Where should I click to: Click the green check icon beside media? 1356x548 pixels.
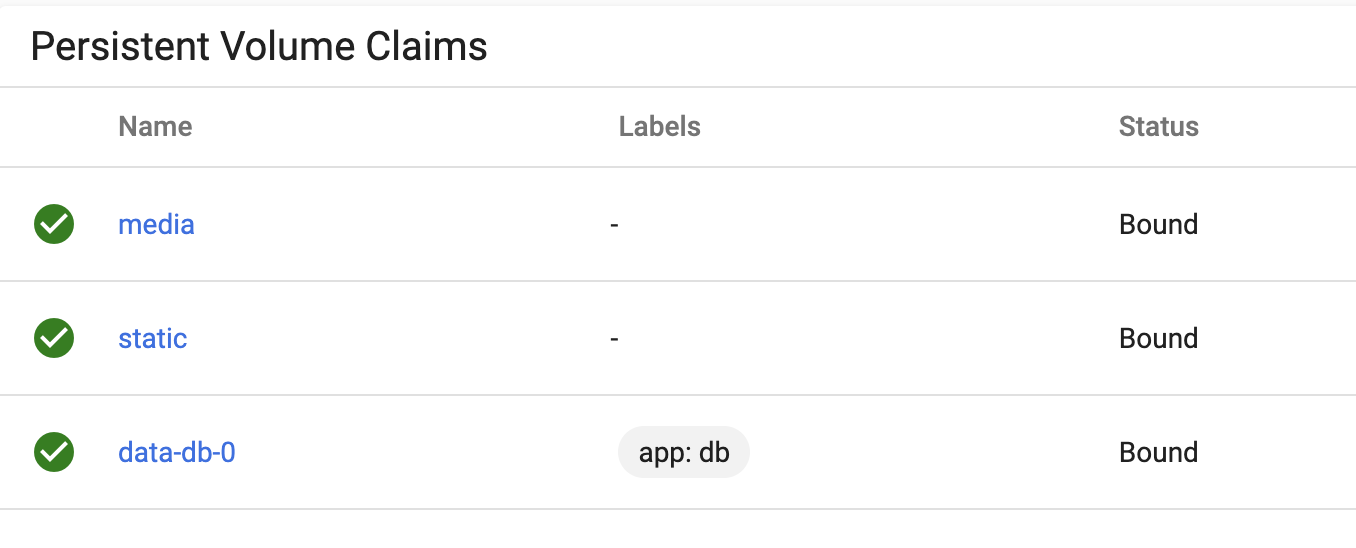(54, 224)
